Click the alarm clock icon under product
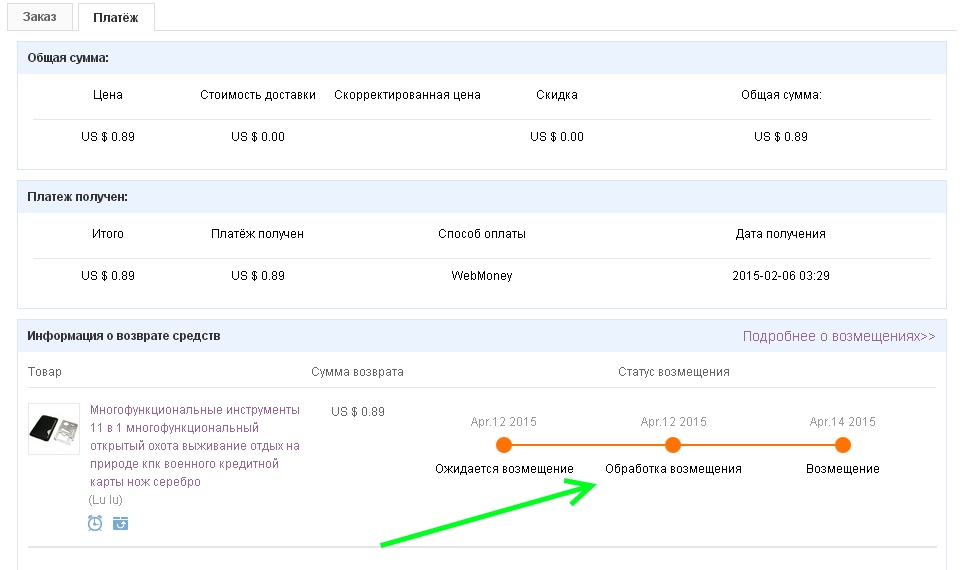This screenshot has width=967, height=570. click(x=95, y=523)
